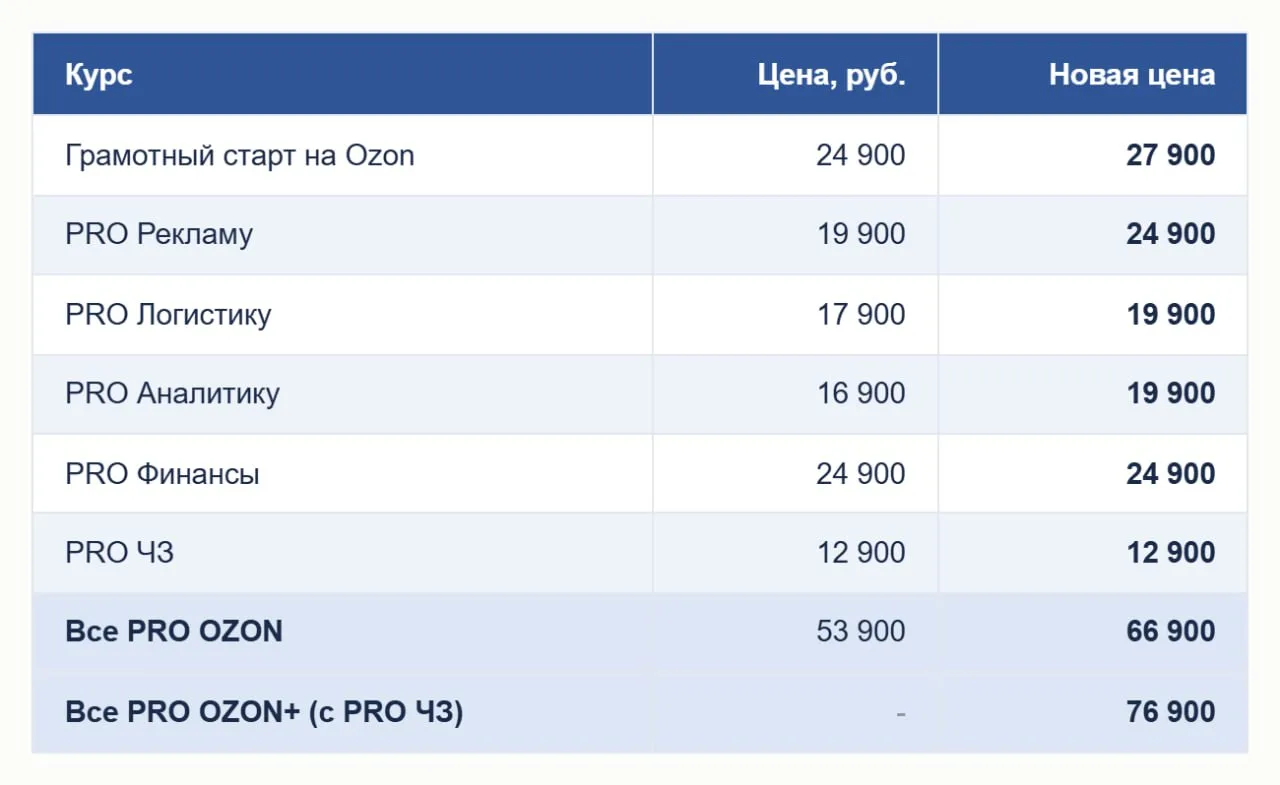Select the "Все PRO OZON" bundle row
Viewport: 1280px width, 785px height.
(x=640, y=632)
